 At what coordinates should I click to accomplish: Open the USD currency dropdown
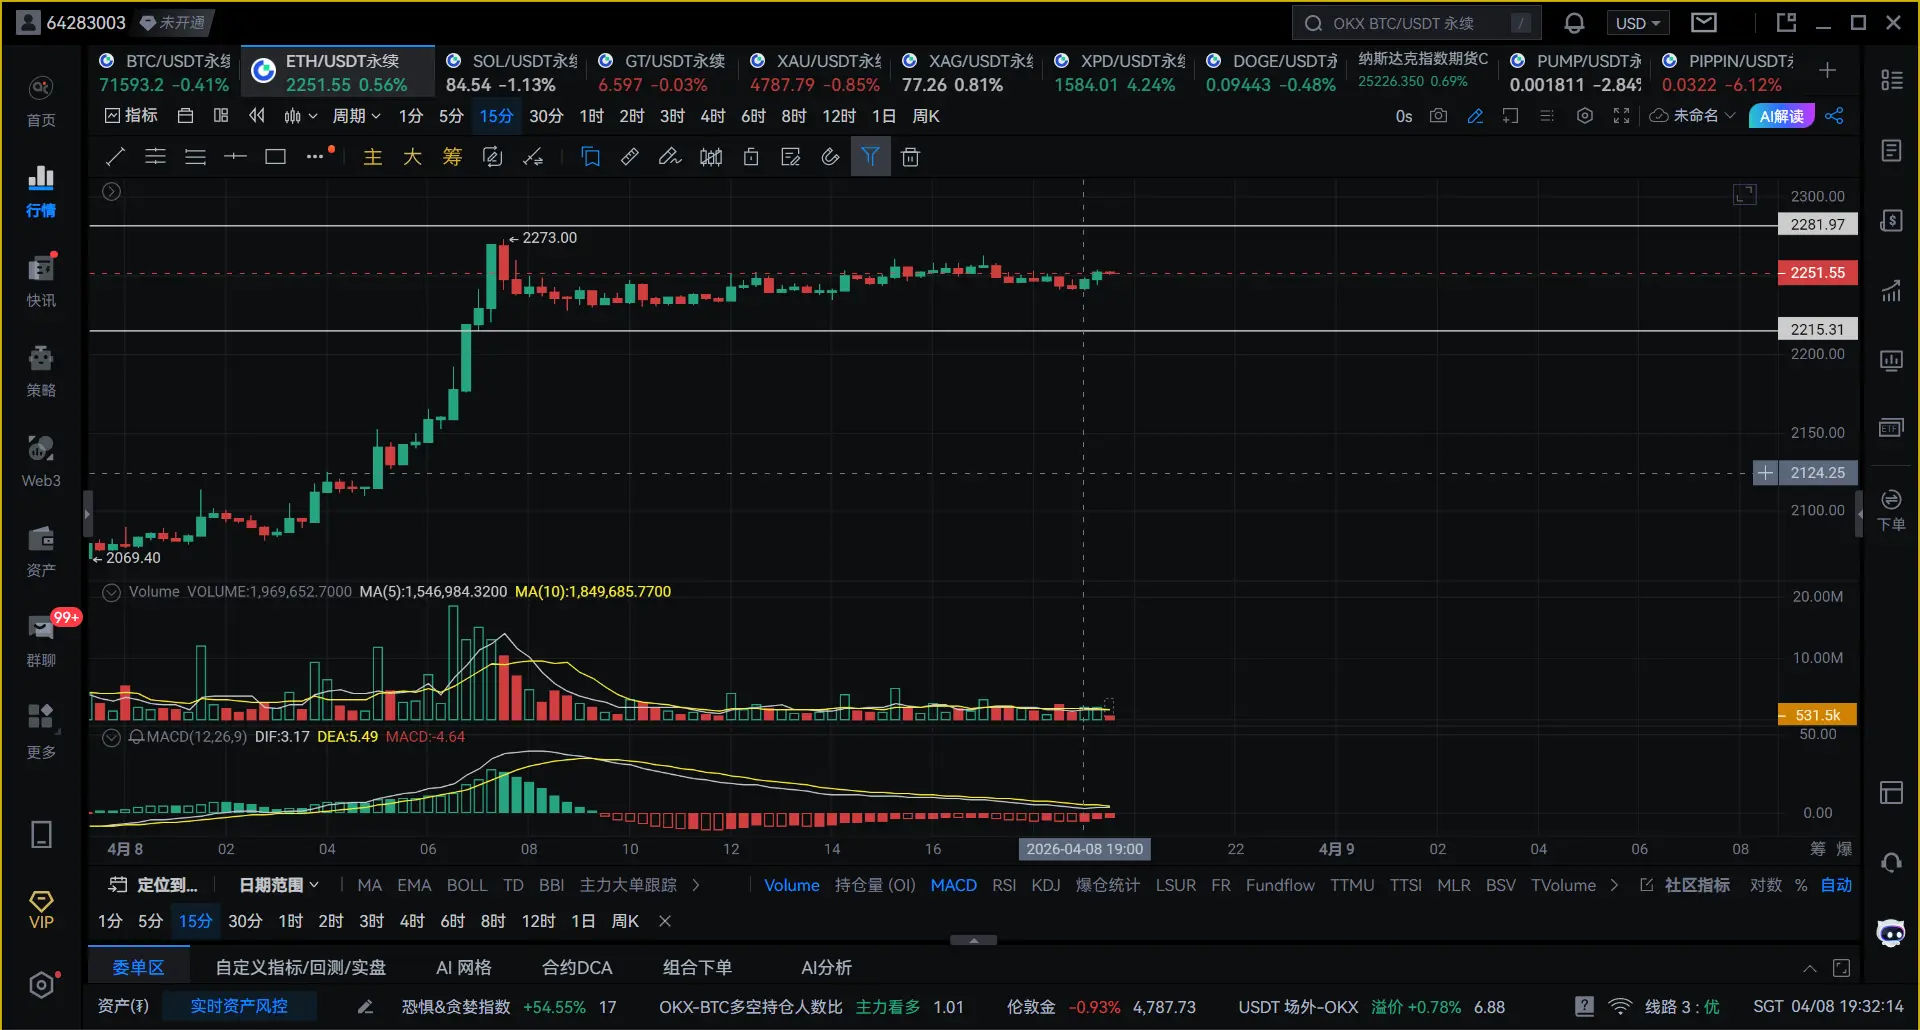pyautogui.click(x=1637, y=23)
